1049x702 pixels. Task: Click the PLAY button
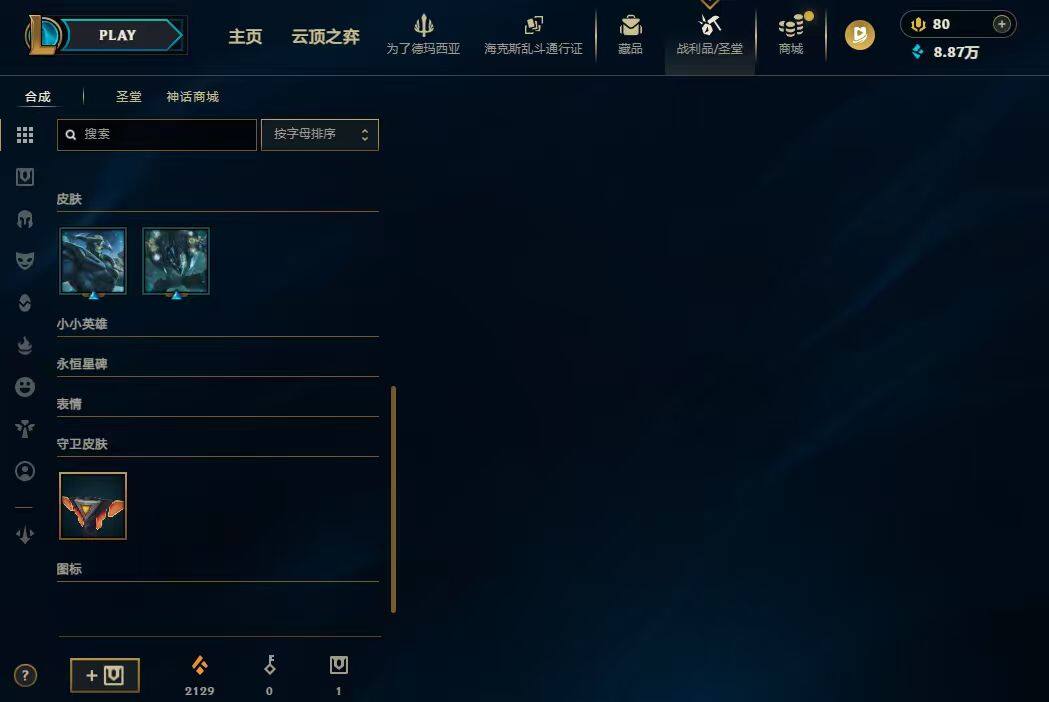pos(118,35)
